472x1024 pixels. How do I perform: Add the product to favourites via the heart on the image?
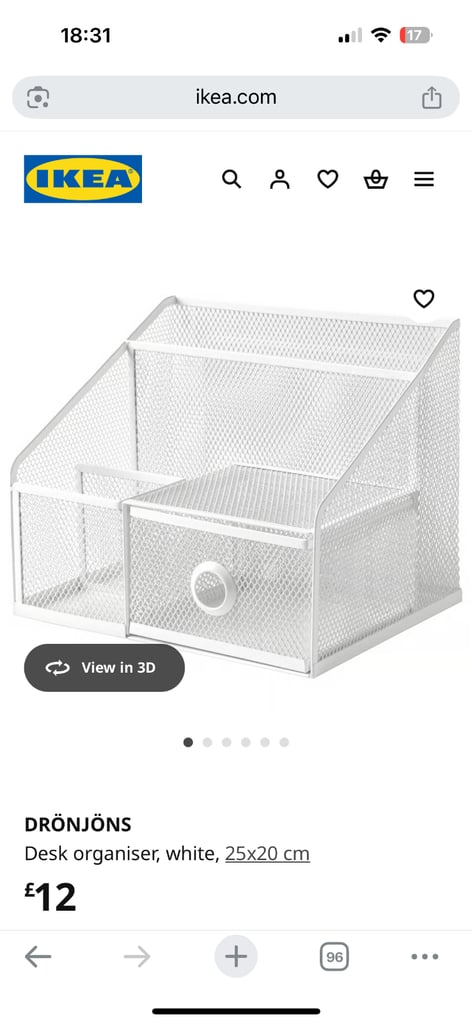click(x=424, y=298)
